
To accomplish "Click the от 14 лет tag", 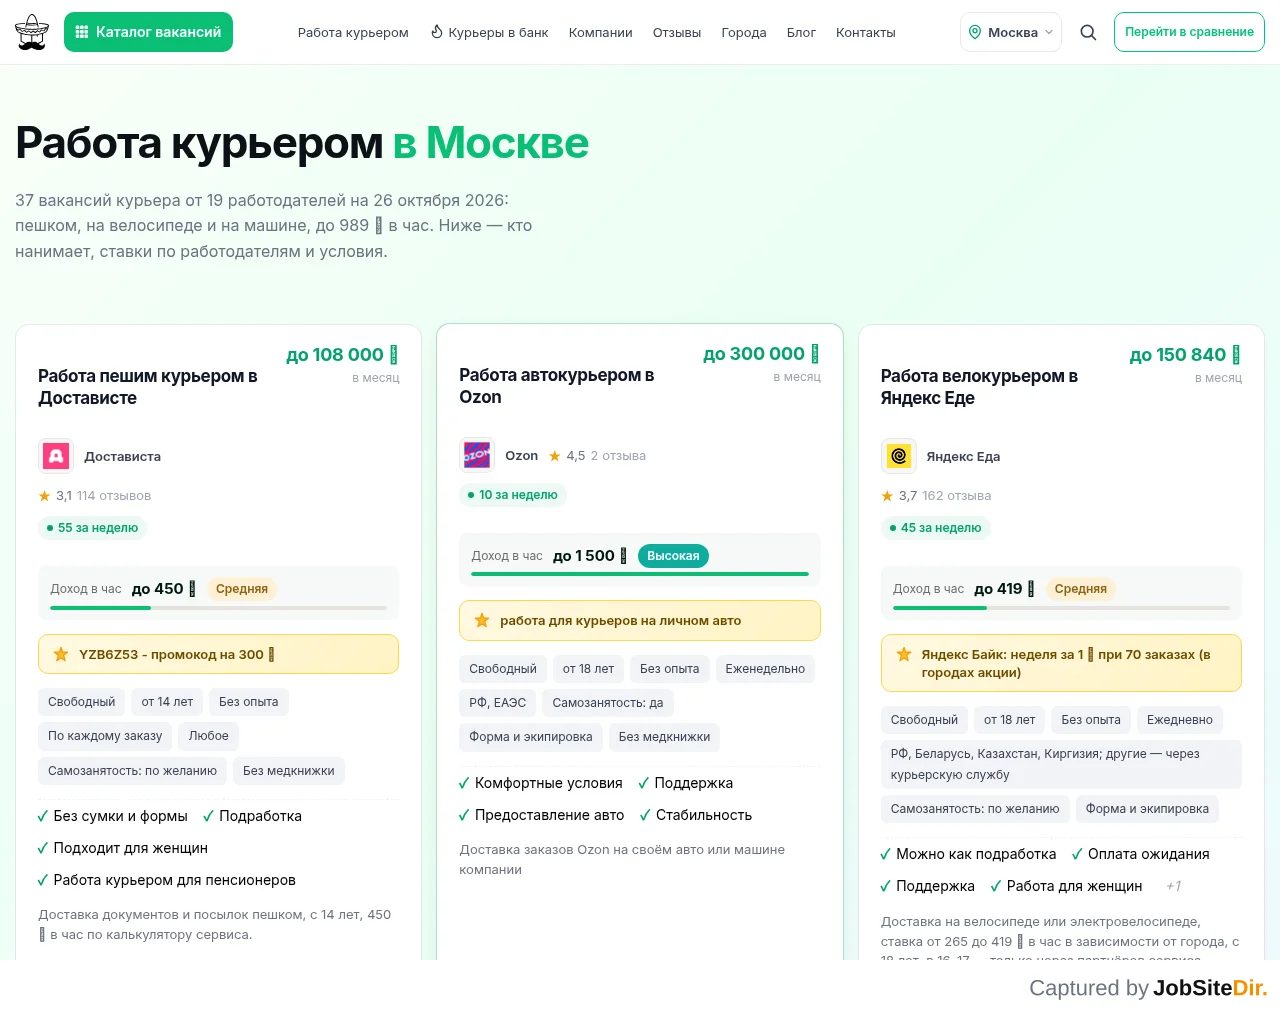I will (167, 702).
